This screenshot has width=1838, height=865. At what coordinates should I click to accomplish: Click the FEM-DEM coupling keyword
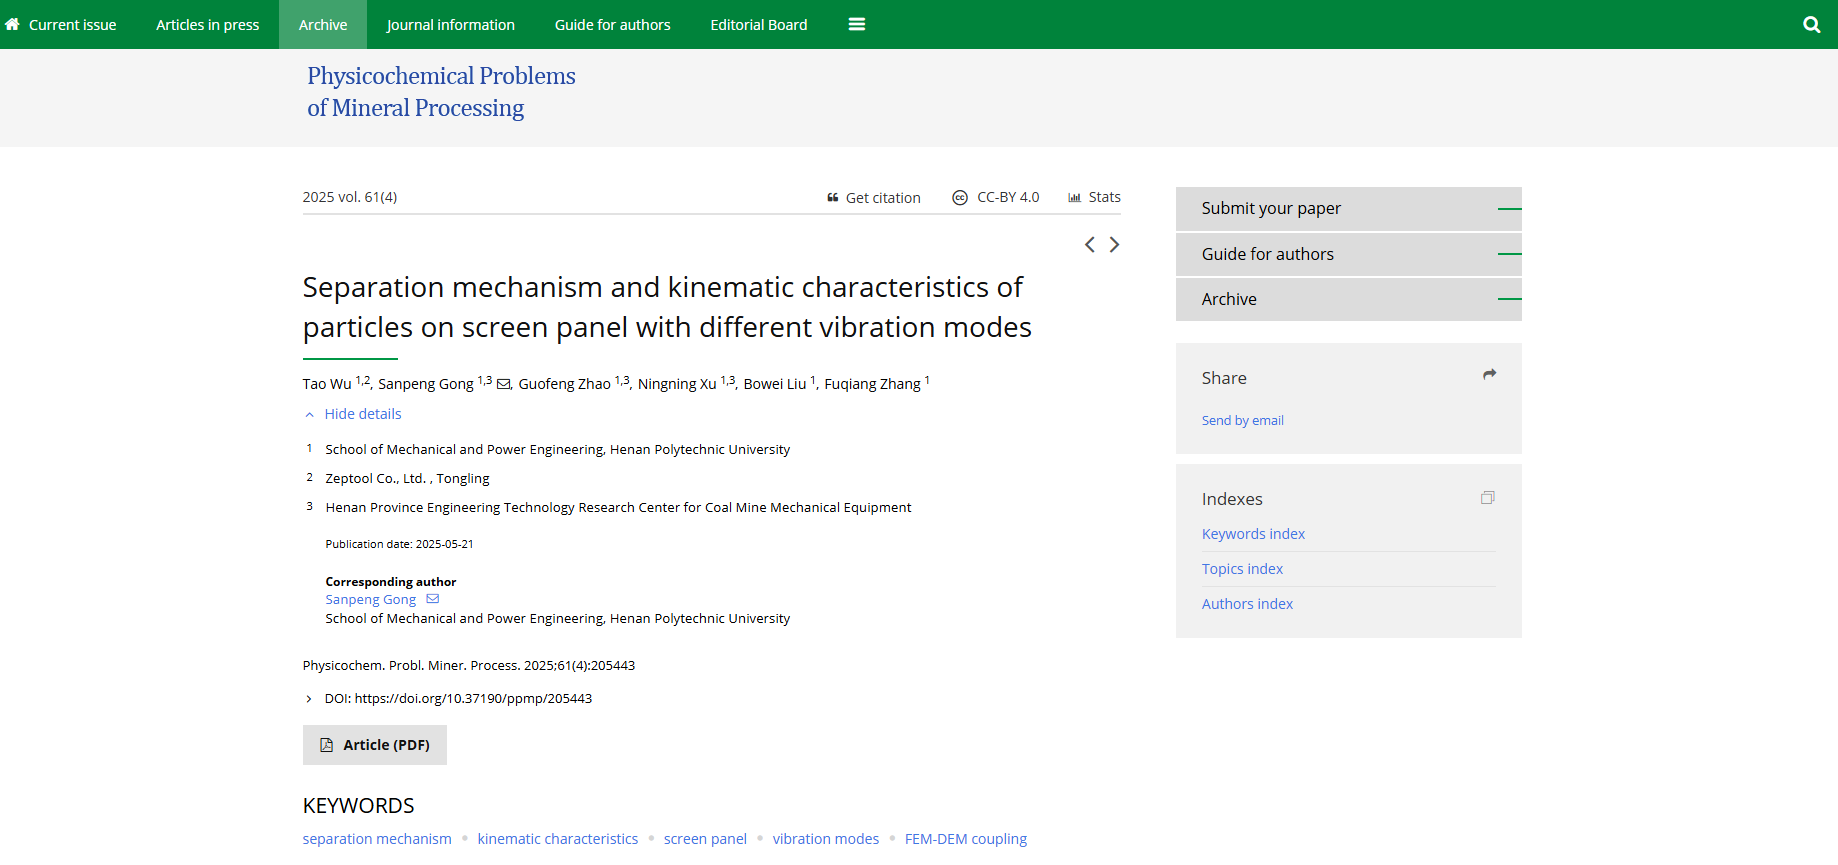tap(965, 839)
